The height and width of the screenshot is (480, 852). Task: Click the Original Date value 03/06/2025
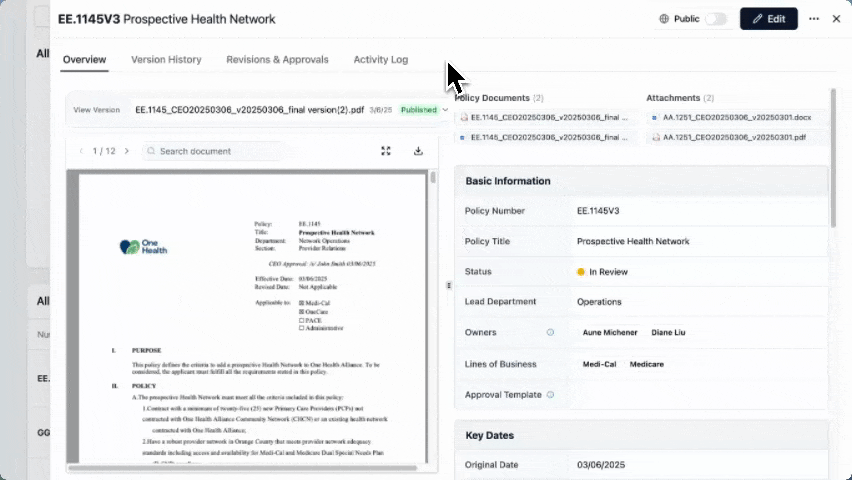pos(601,465)
